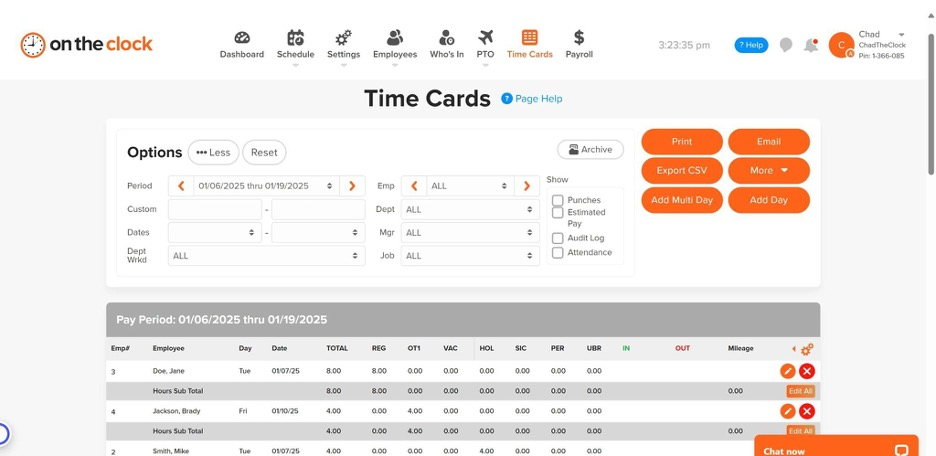936x456 pixels.
Task: Open the Dashboard gauge icon
Action: (x=242, y=38)
